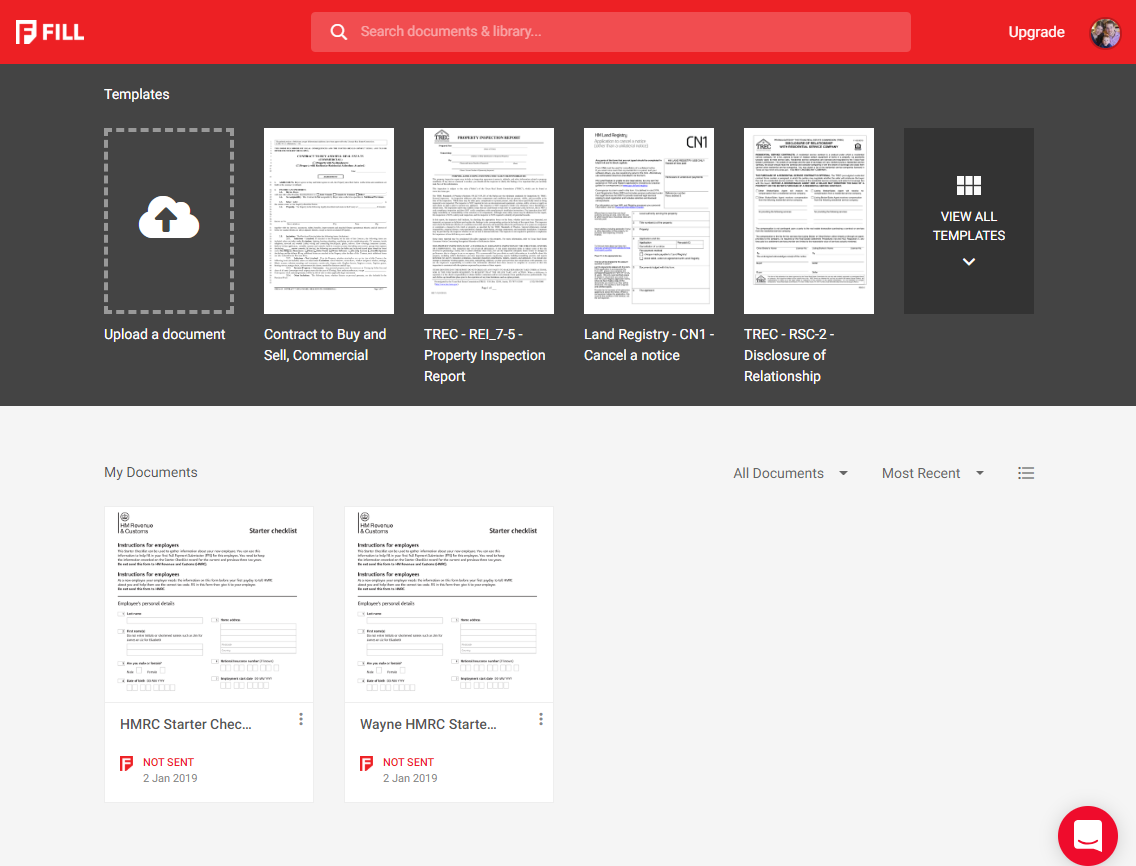1136x866 pixels.
Task: Open the user profile avatar
Action: [1105, 33]
